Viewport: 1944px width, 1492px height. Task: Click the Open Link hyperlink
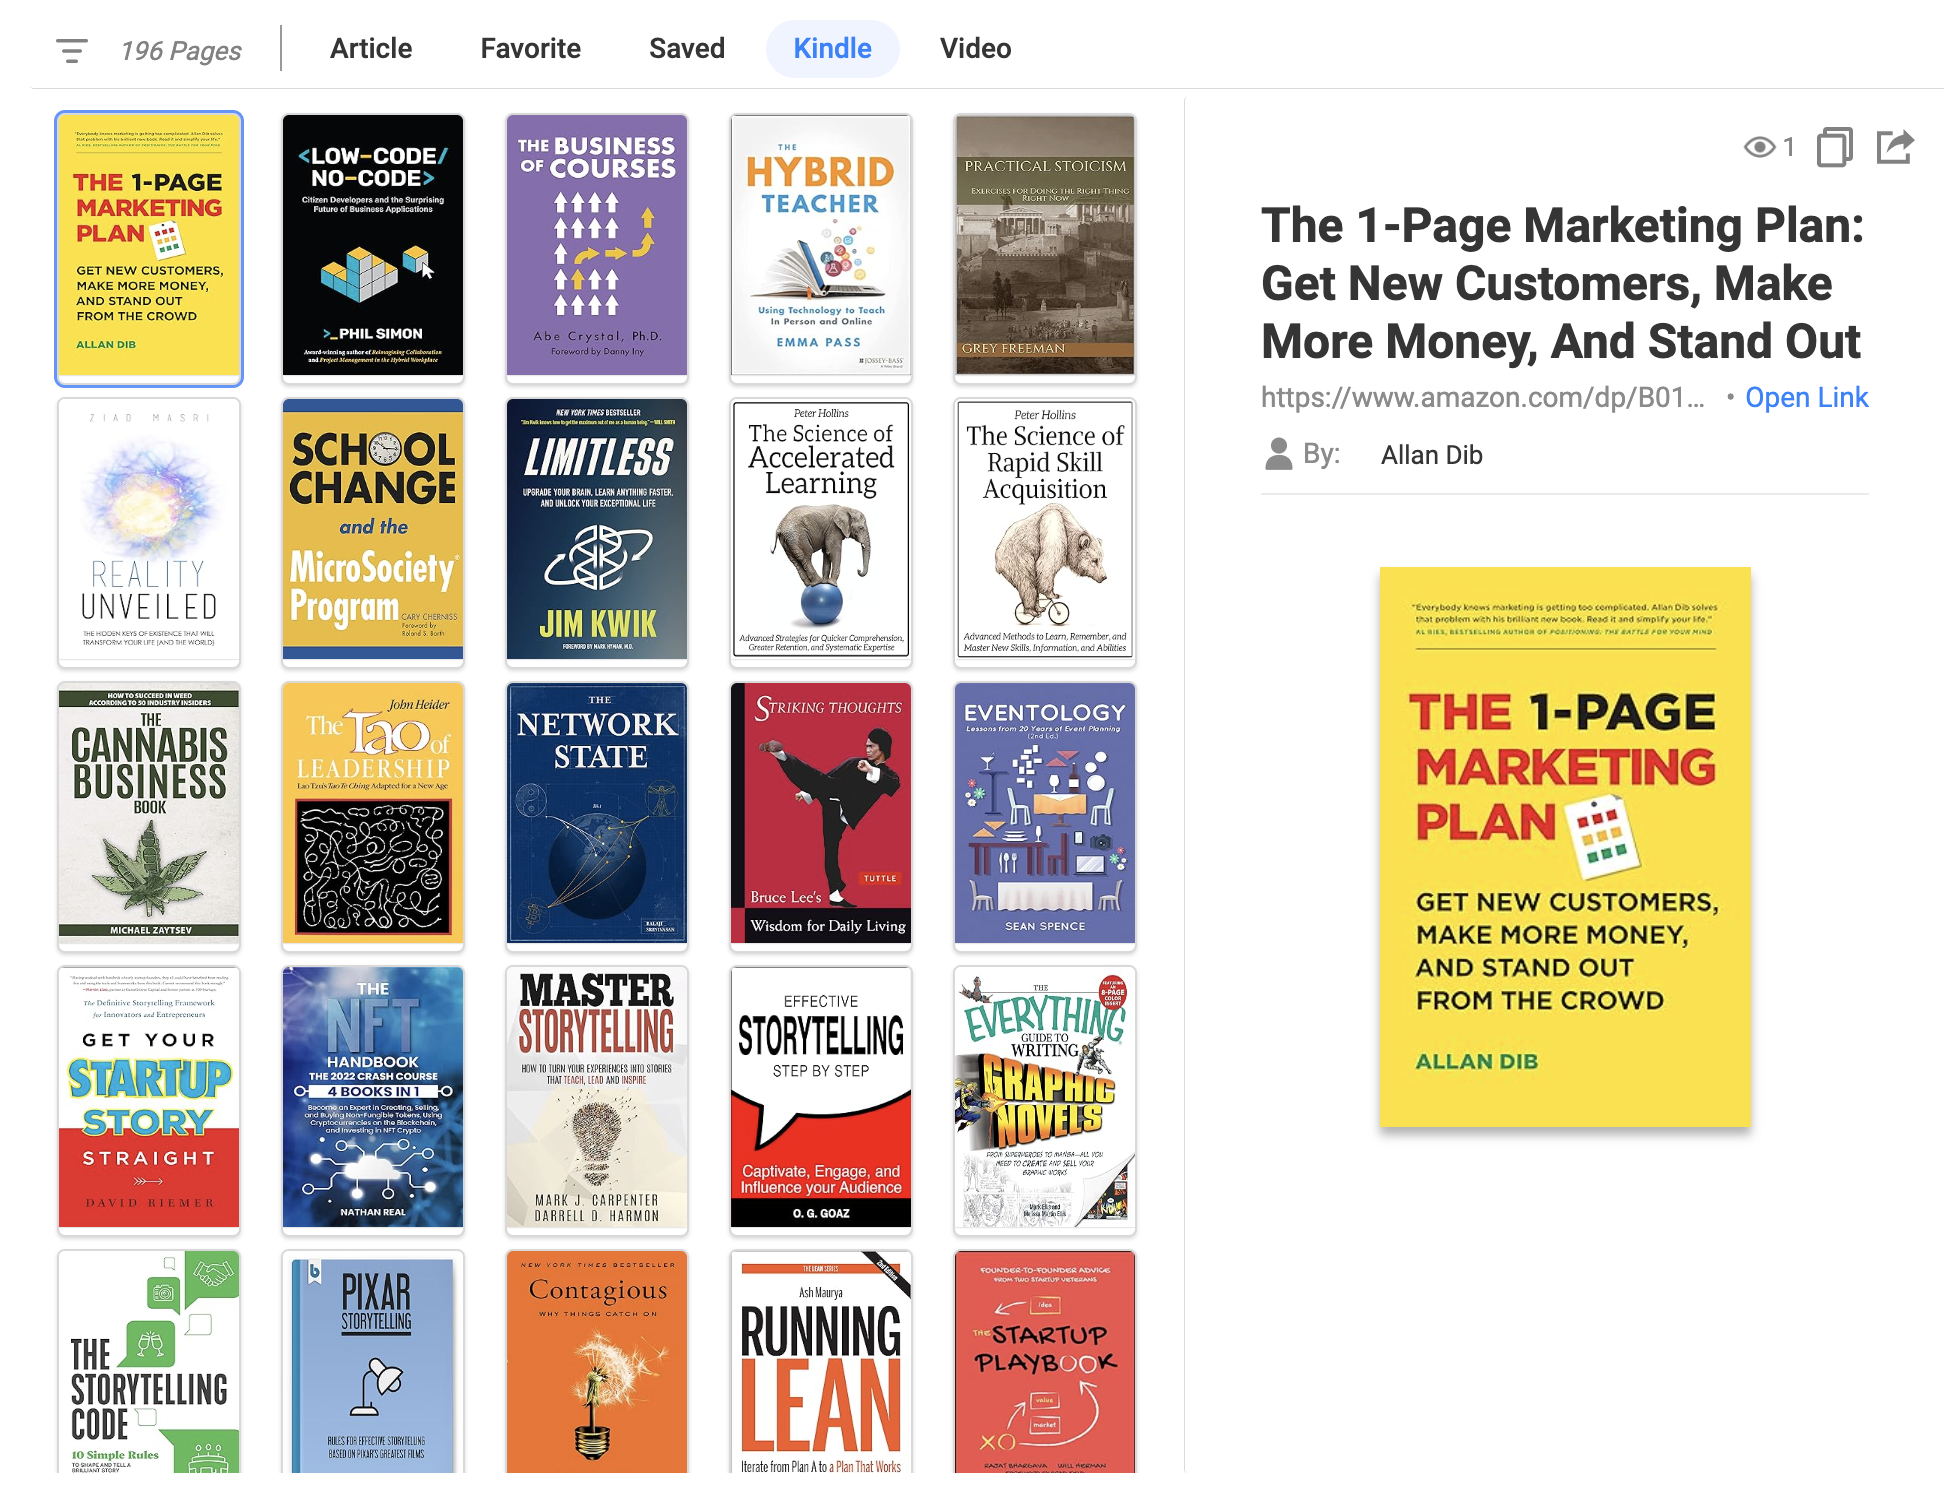point(1806,397)
